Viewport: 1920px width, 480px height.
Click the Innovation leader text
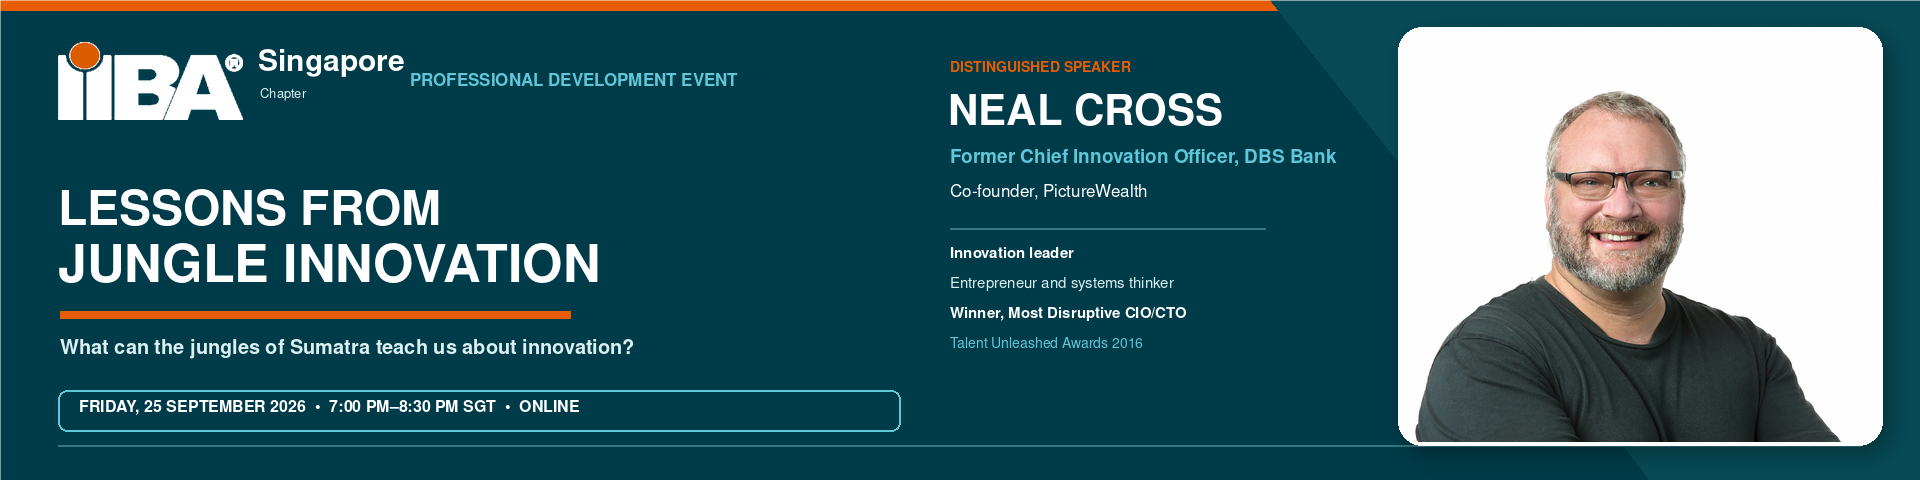pyautogui.click(x=1012, y=253)
